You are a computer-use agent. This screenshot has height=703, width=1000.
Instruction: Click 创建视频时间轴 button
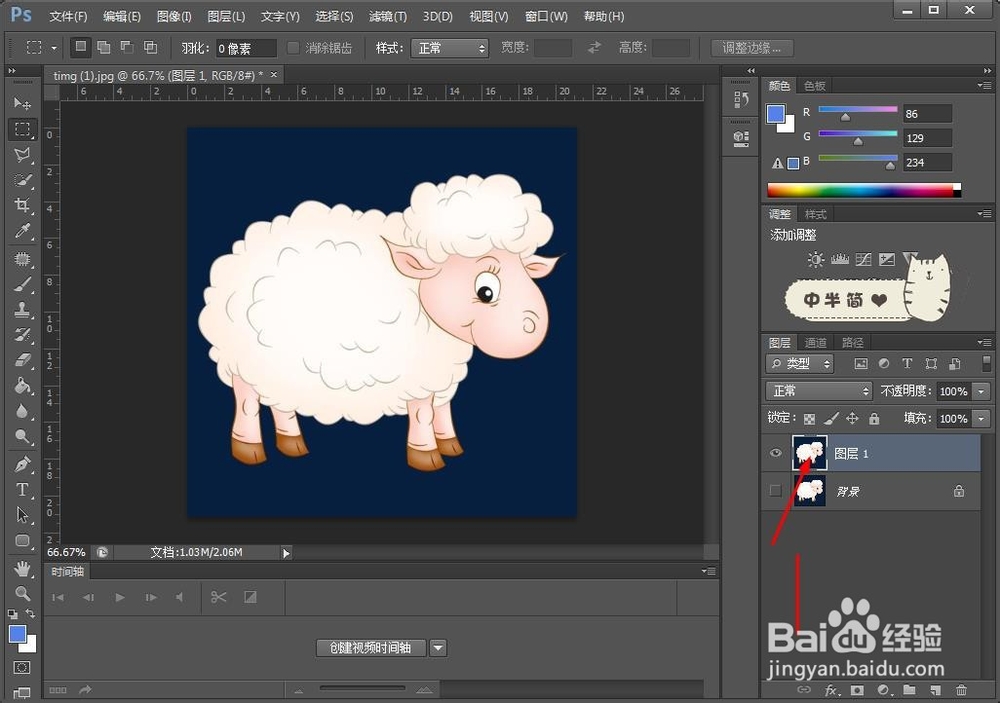[x=371, y=648]
